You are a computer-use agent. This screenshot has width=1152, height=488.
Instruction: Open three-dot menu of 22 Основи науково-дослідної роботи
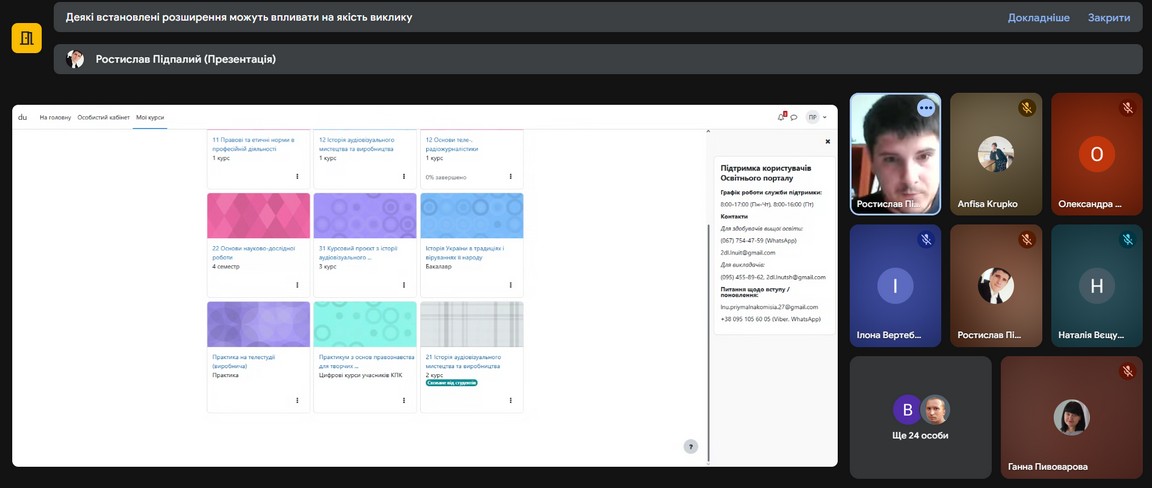297,287
